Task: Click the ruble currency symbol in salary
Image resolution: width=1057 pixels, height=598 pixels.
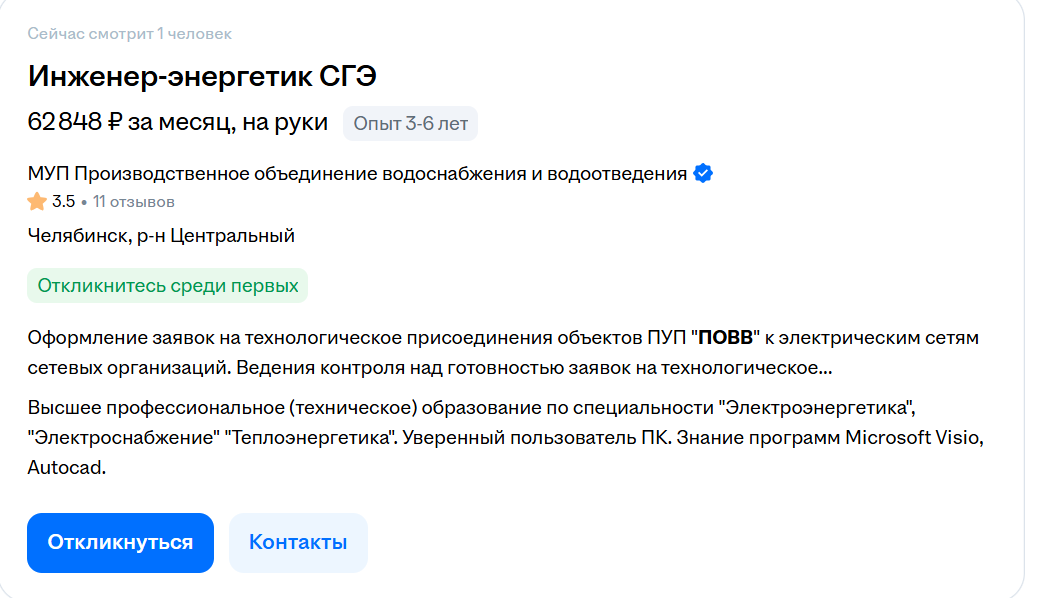Action: 114,123
